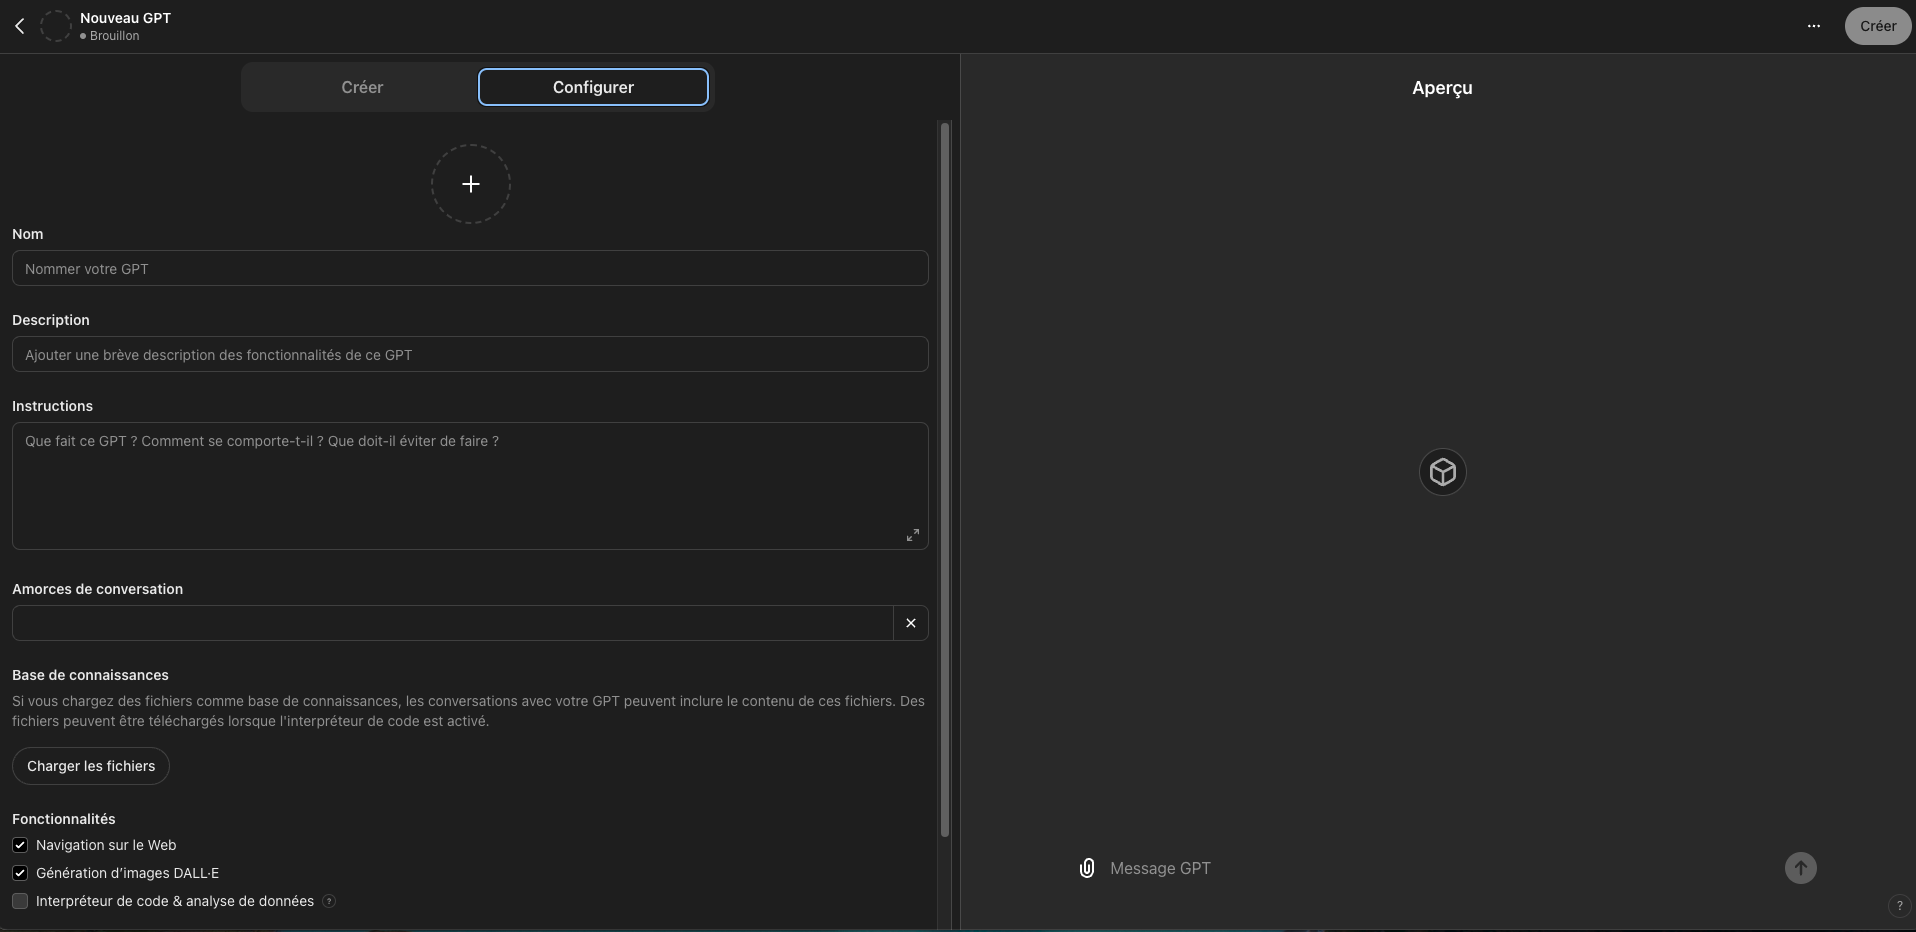This screenshot has width=1916, height=932.
Task: Click the Base de connaissances heading
Action: (90, 675)
